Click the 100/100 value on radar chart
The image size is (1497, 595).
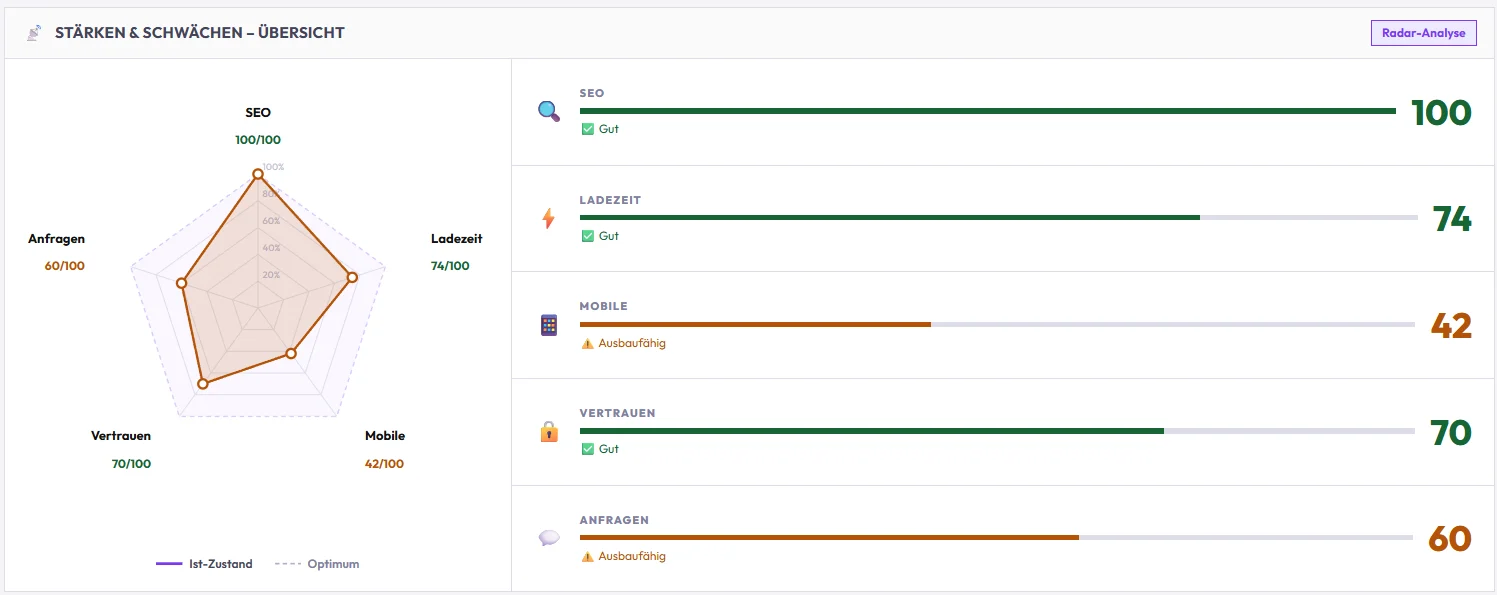click(x=258, y=140)
